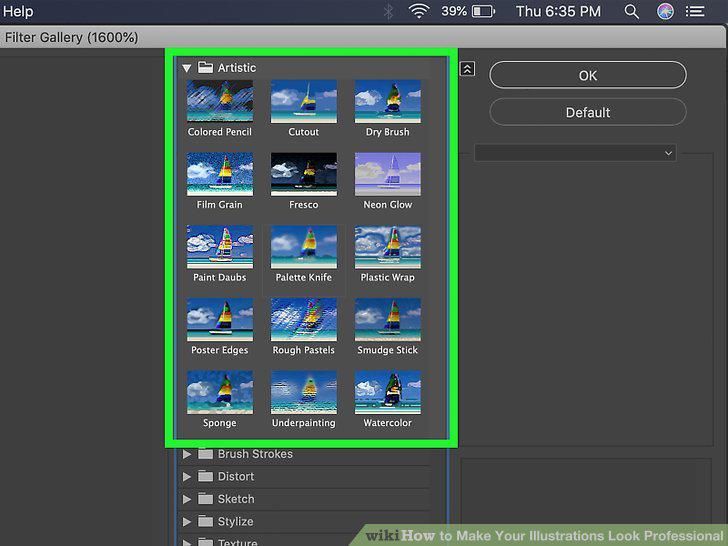
Task: Select the Poster Edges filter thumbnail
Action: point(220,319)
